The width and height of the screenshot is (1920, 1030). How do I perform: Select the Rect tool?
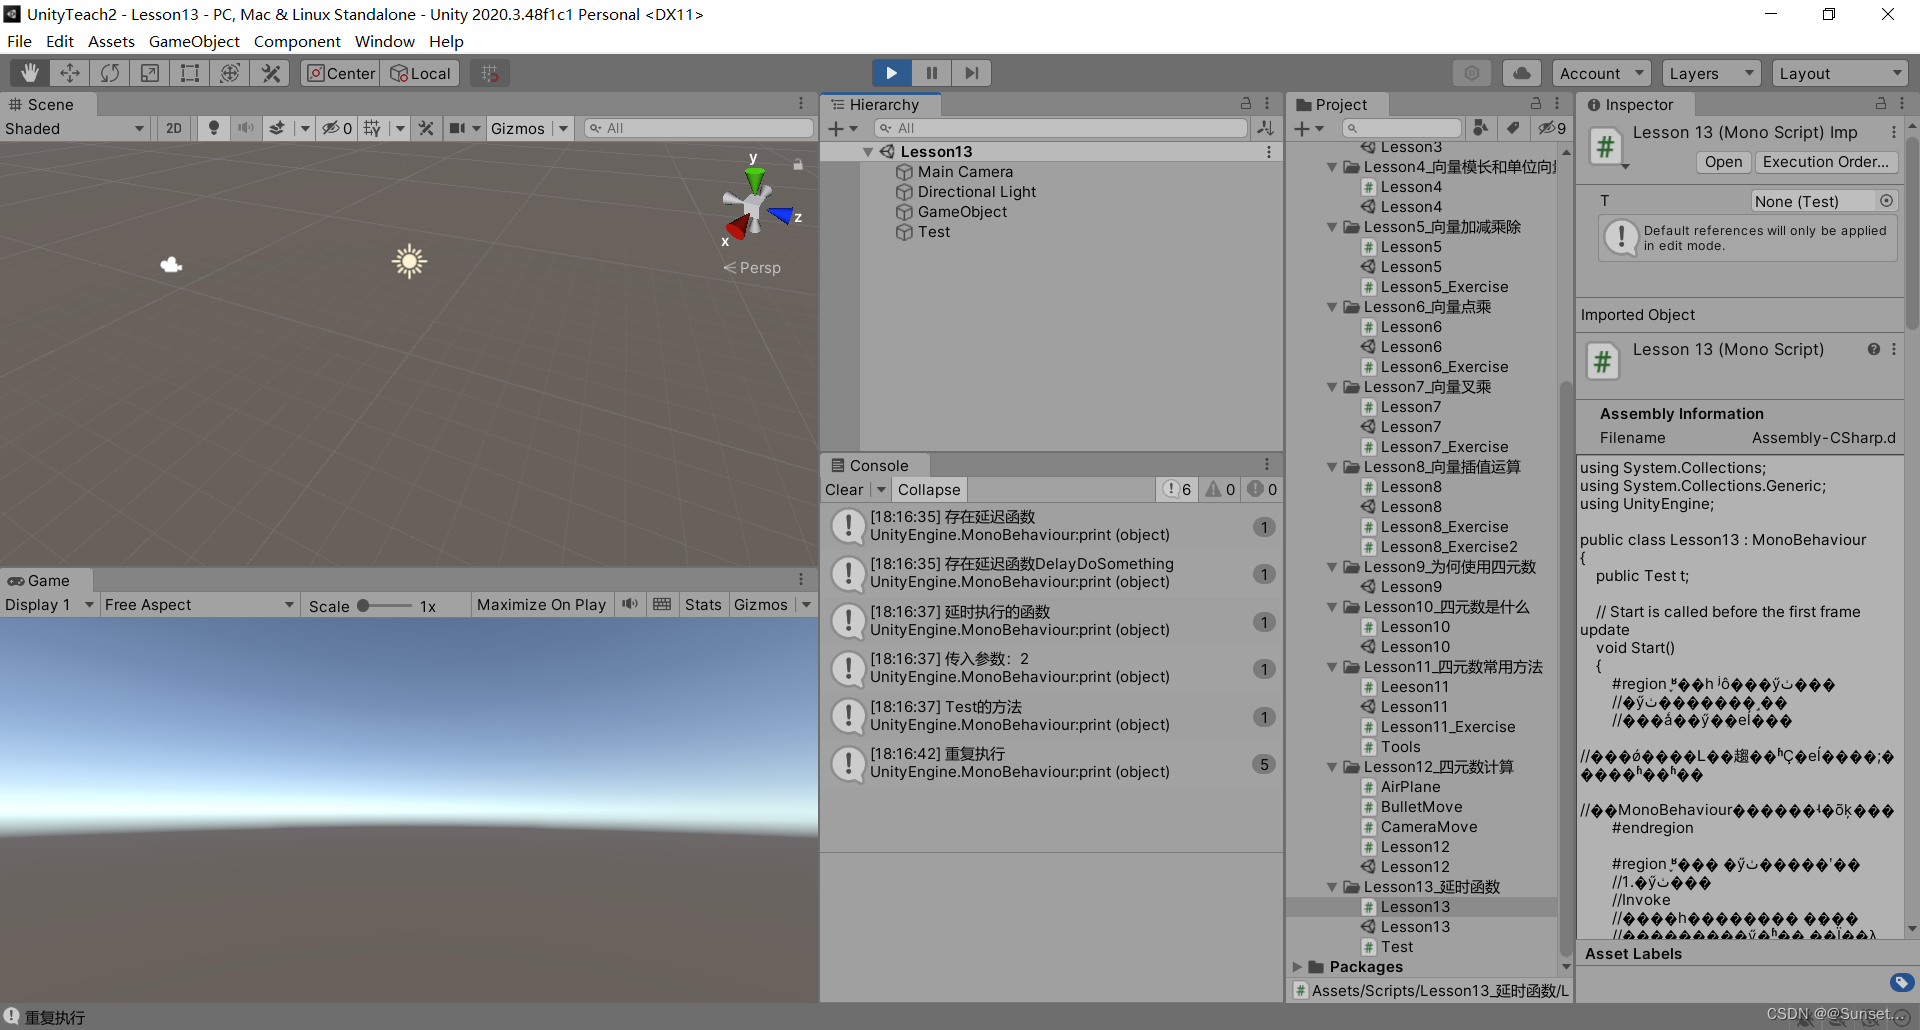point(190,73)
